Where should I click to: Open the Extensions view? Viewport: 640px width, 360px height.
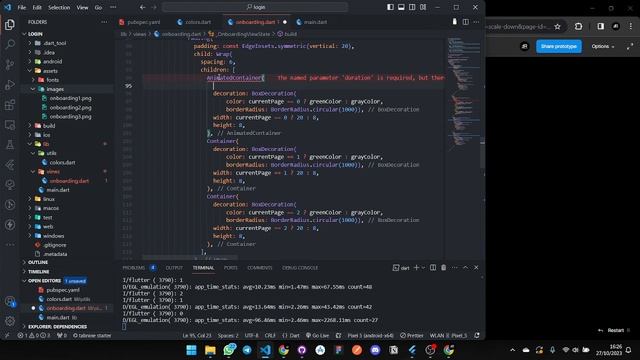pos(10,105)
